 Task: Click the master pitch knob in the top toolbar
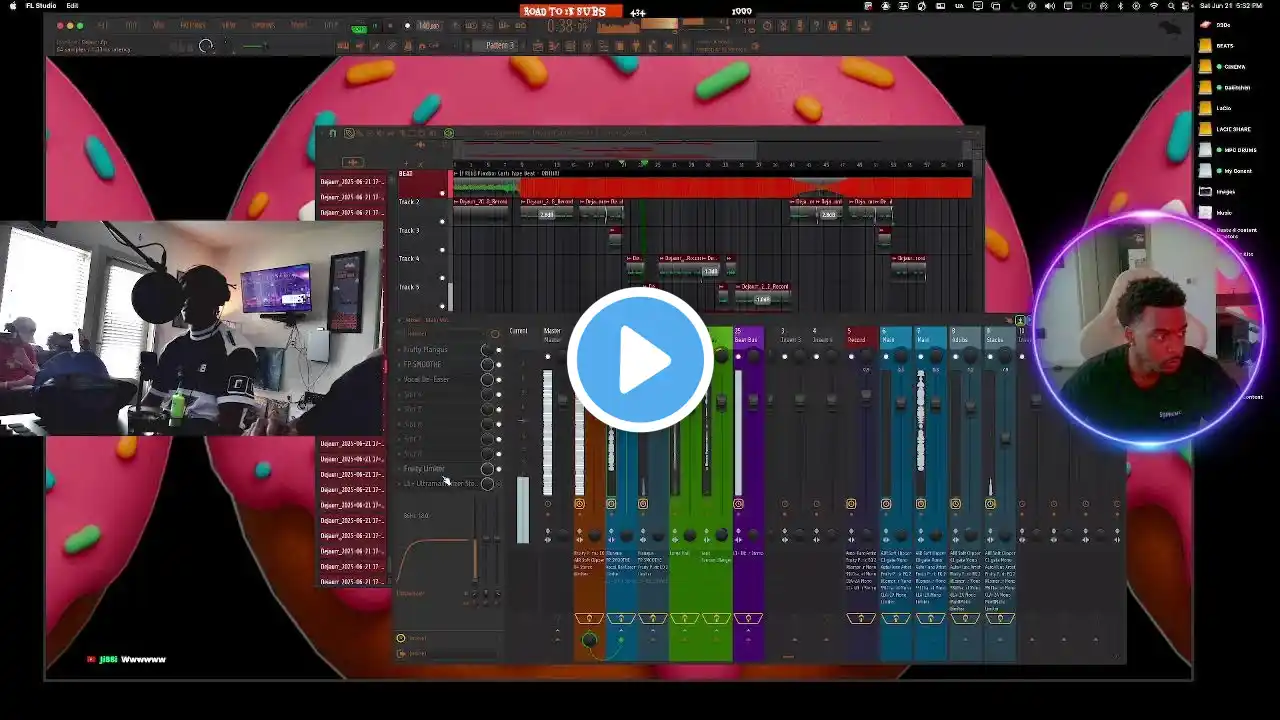(206, 46)
